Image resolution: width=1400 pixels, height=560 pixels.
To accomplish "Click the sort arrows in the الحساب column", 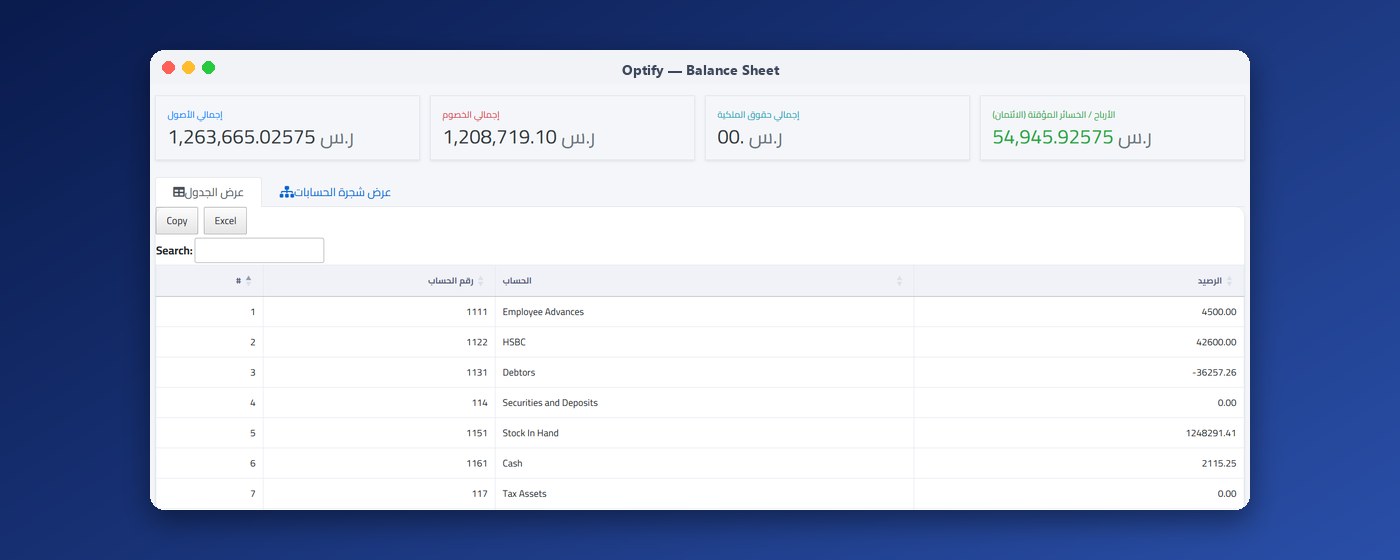I will [x=899, y=281].
